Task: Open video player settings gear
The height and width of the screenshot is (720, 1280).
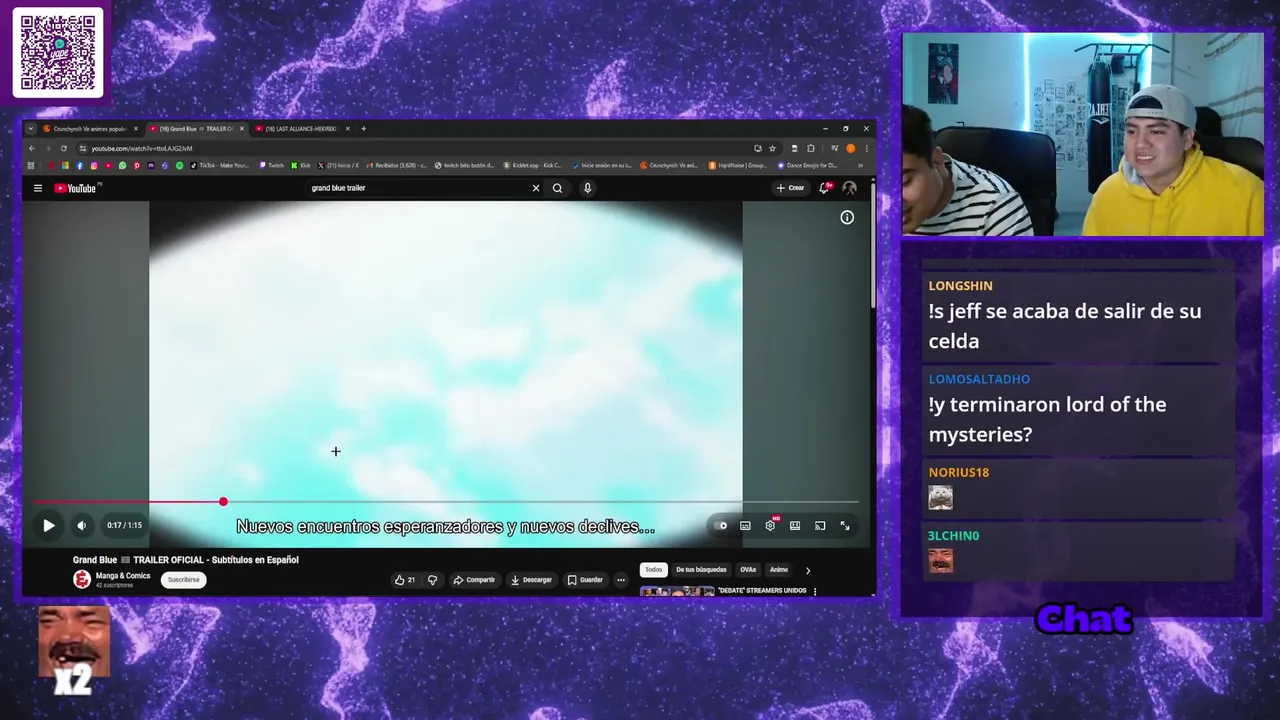Action: 770,525
